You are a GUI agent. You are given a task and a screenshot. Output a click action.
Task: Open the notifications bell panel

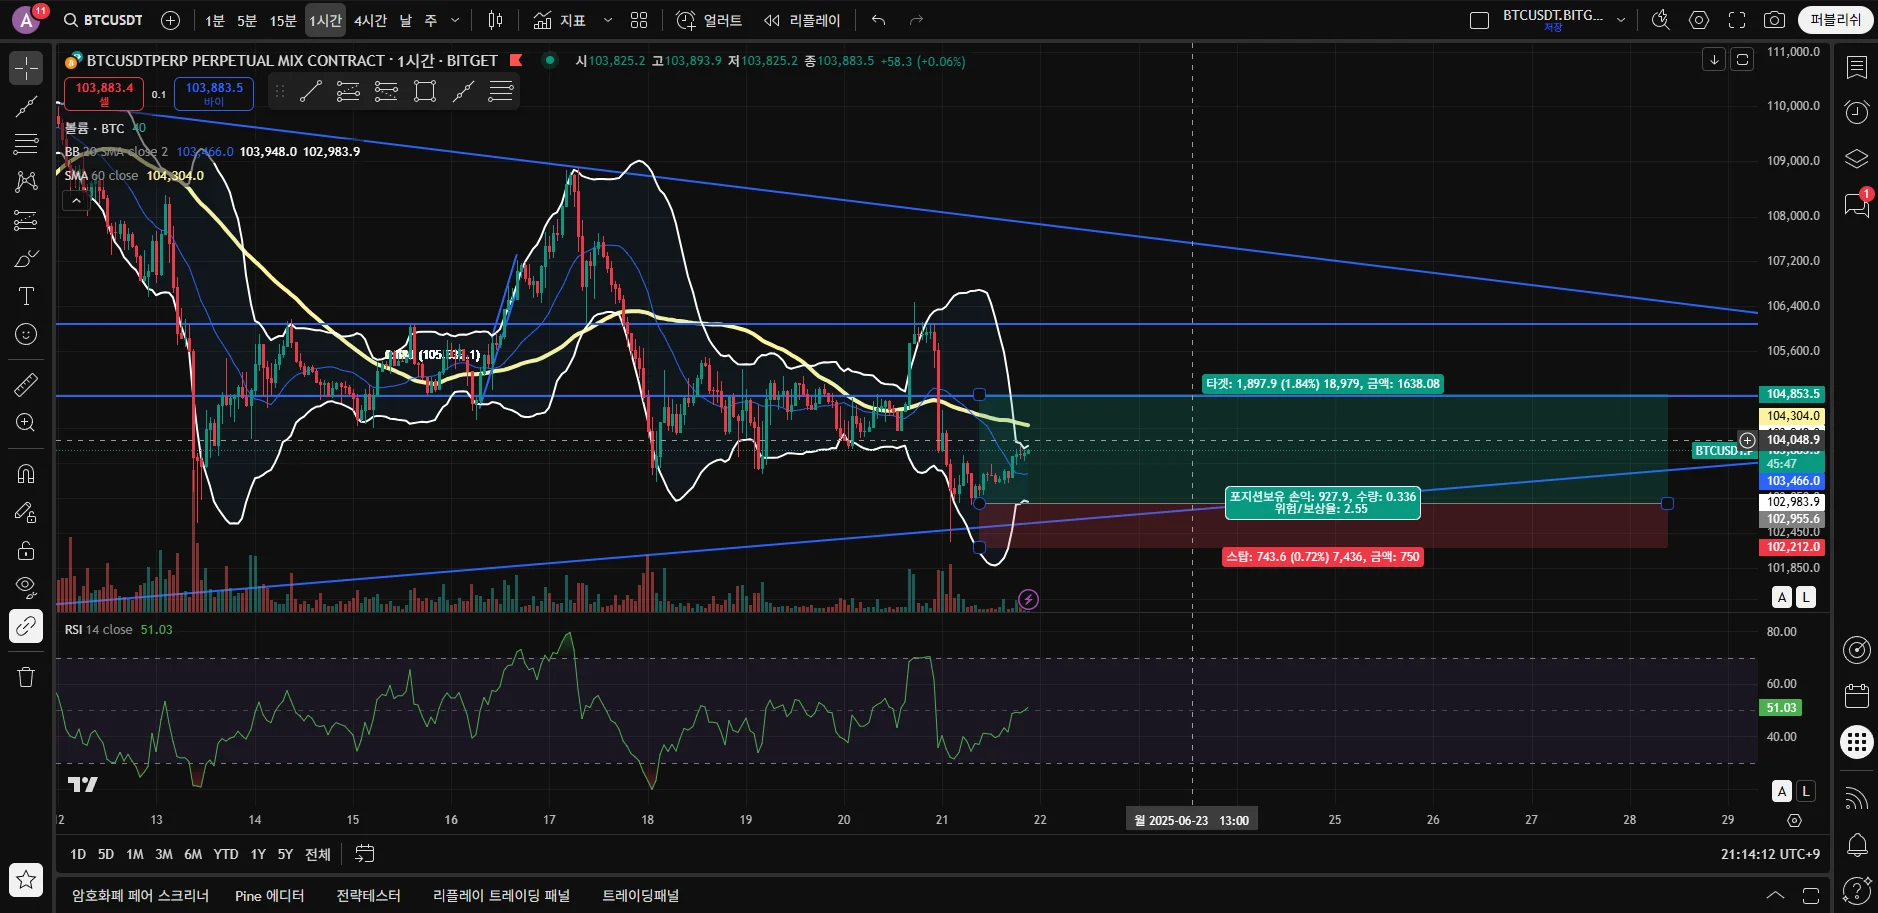coord(1857,845)
